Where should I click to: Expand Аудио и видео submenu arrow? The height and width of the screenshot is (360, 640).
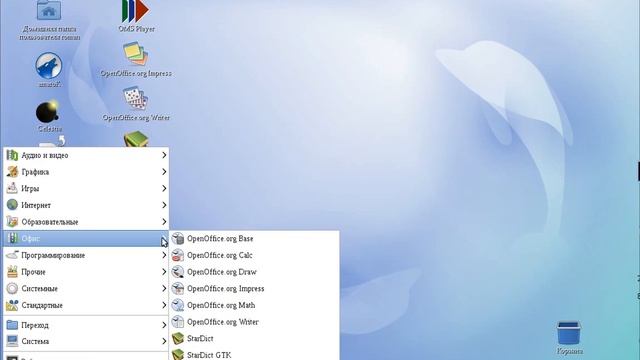click(x=164, y=155)
